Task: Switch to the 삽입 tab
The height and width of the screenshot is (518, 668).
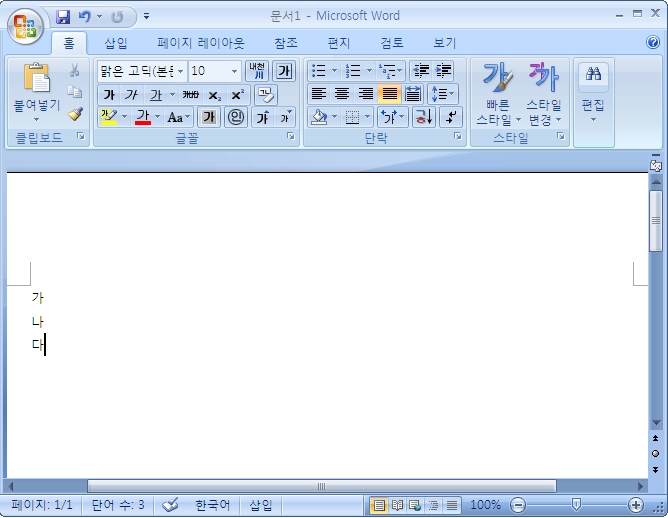Action: 116,43
